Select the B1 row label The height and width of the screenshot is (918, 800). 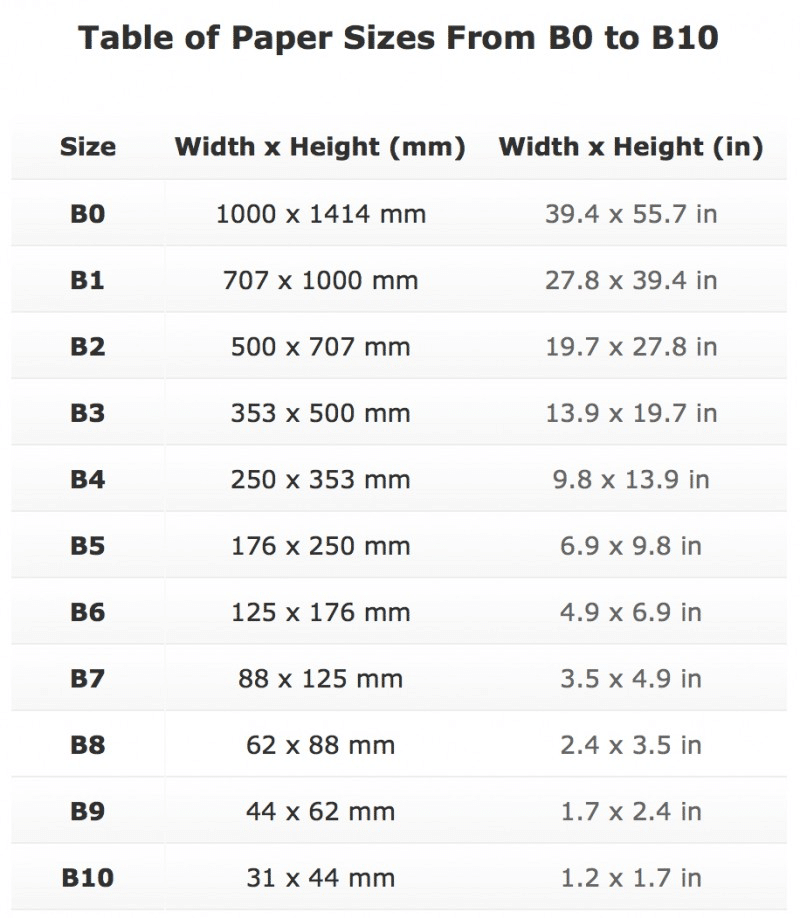pyautogui.click(x=88, y=280)
